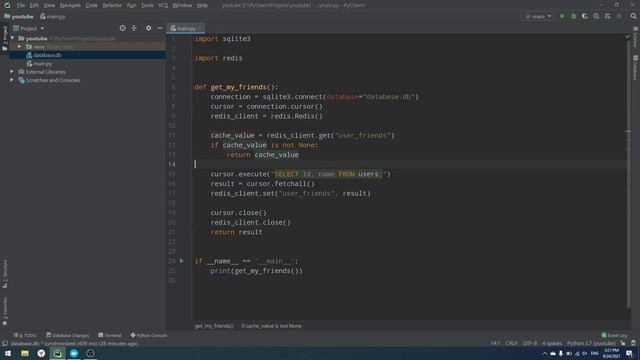Open the Python Console tool window

pyautogui.click(x=149, y=335)
